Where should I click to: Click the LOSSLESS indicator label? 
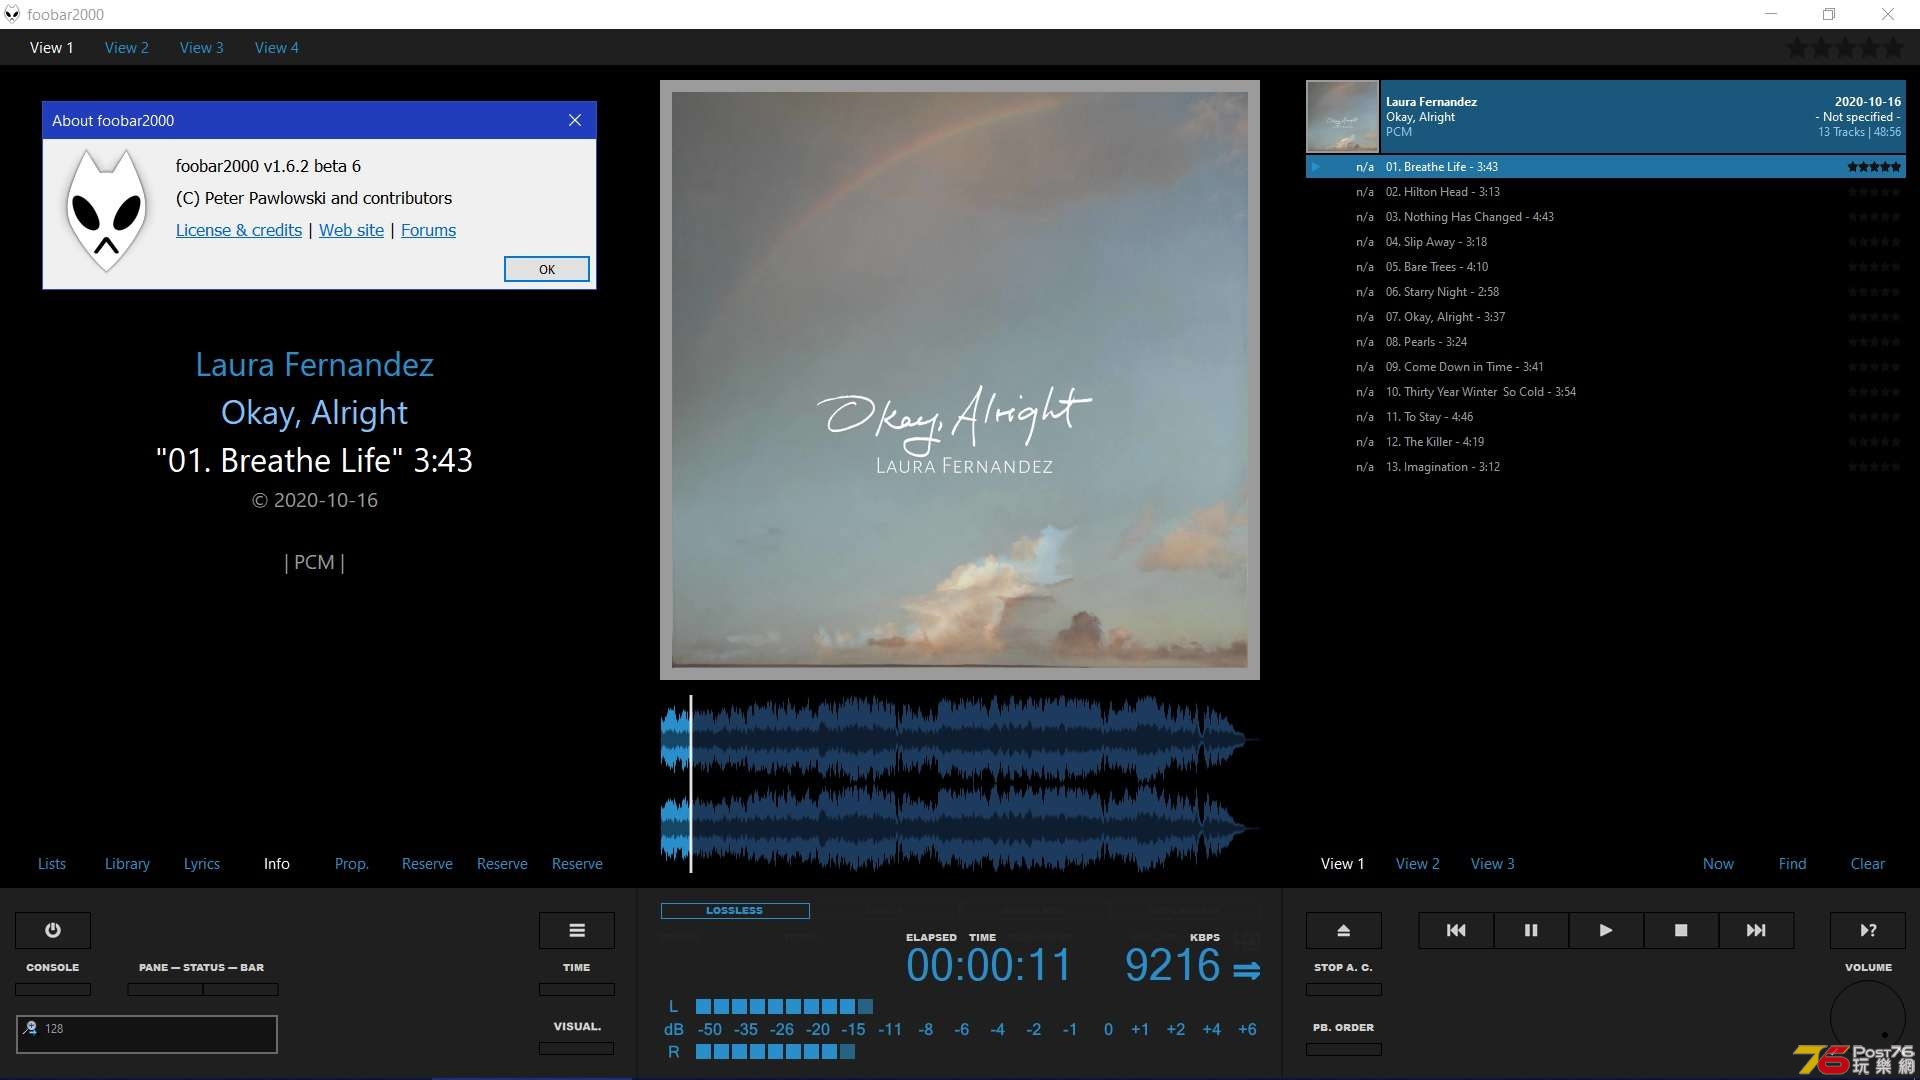click(735, 911)
